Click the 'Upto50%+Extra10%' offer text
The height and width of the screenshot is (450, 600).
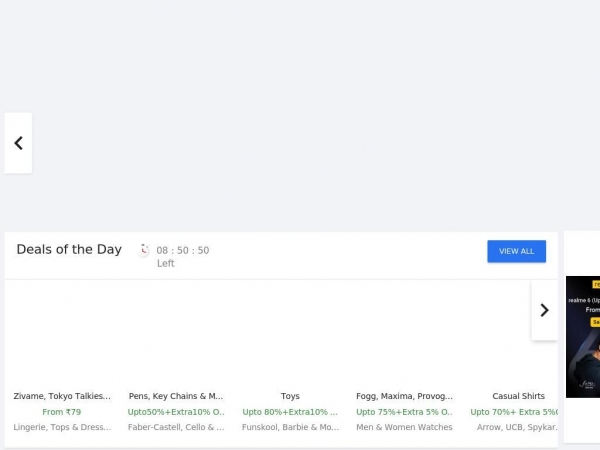click(176, 412)
